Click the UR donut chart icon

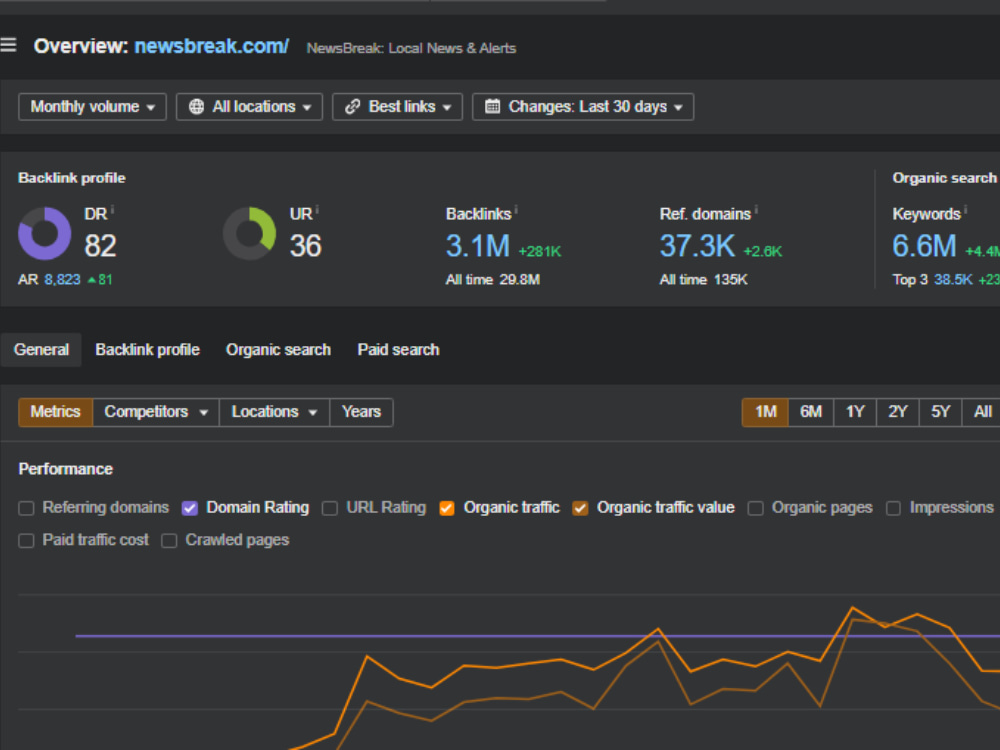(x=249, y=233)
